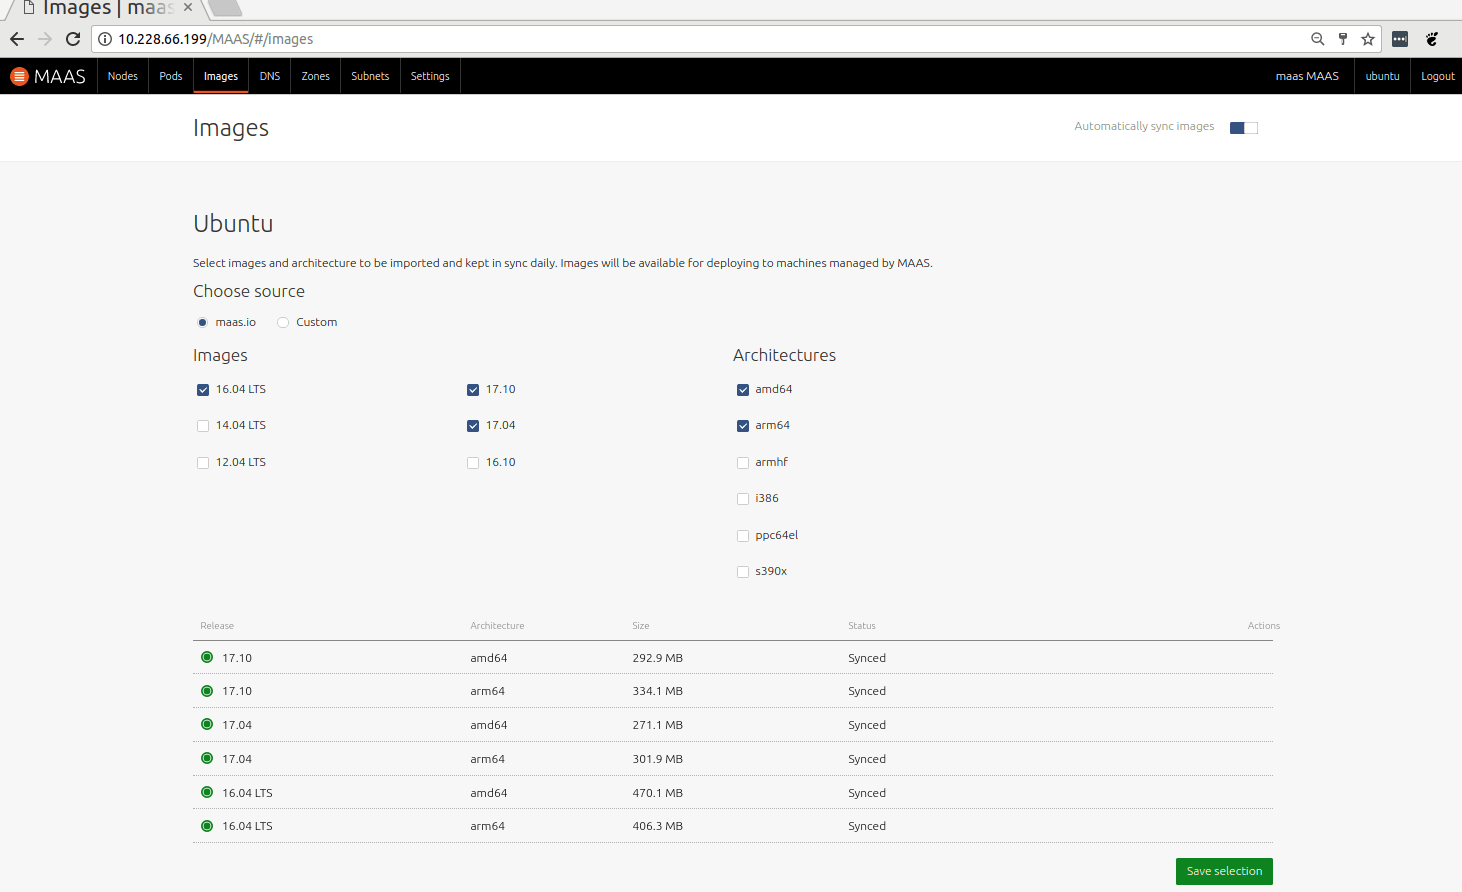The height and width of the screenshot is (892, 1462).
Task: Click green status icon for 17.10 amd64
Action: point(207,657)
